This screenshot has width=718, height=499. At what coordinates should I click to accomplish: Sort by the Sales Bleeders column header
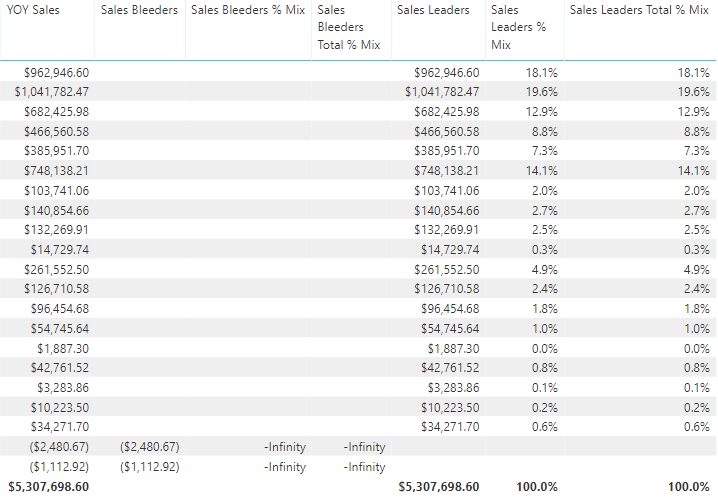(139, 10)
